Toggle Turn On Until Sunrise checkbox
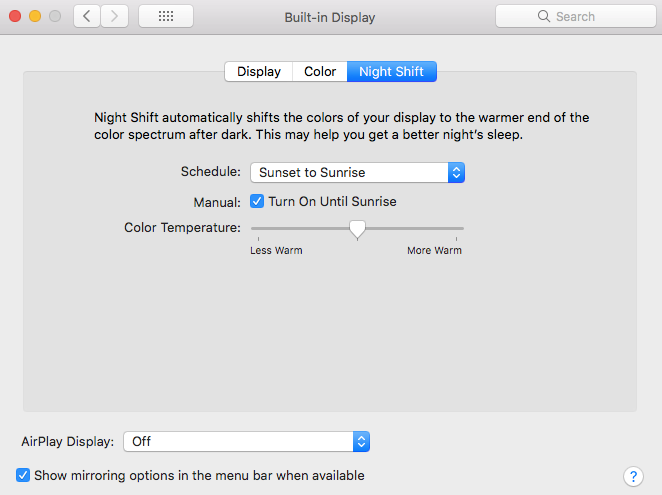 point(257,201)
